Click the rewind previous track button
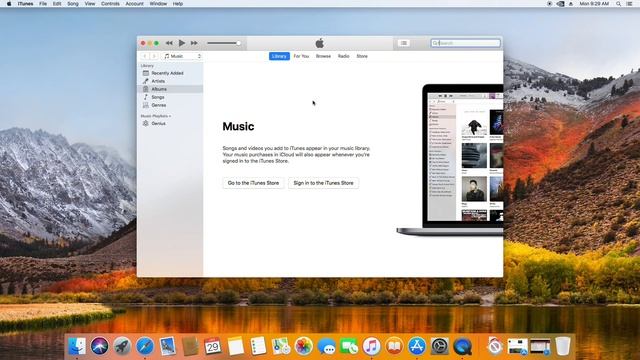The height and width of the screenshot is (360, 640). 169,43
